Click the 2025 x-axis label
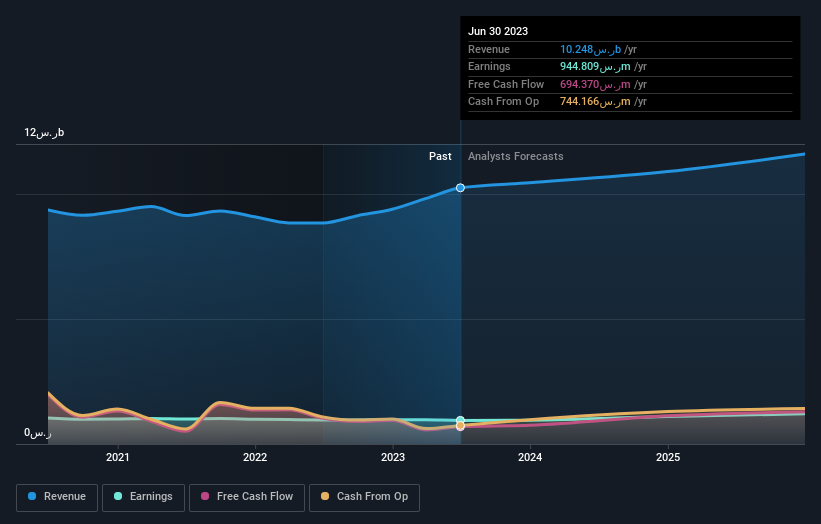The image size is (821, 524). coord(668,458)
